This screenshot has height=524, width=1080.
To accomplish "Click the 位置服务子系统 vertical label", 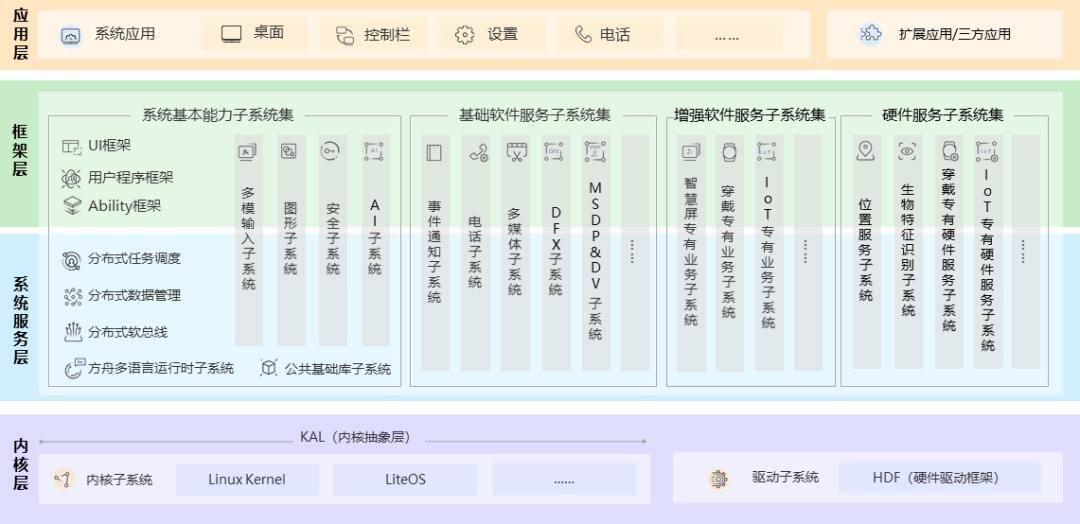I will tap(866, 250).
